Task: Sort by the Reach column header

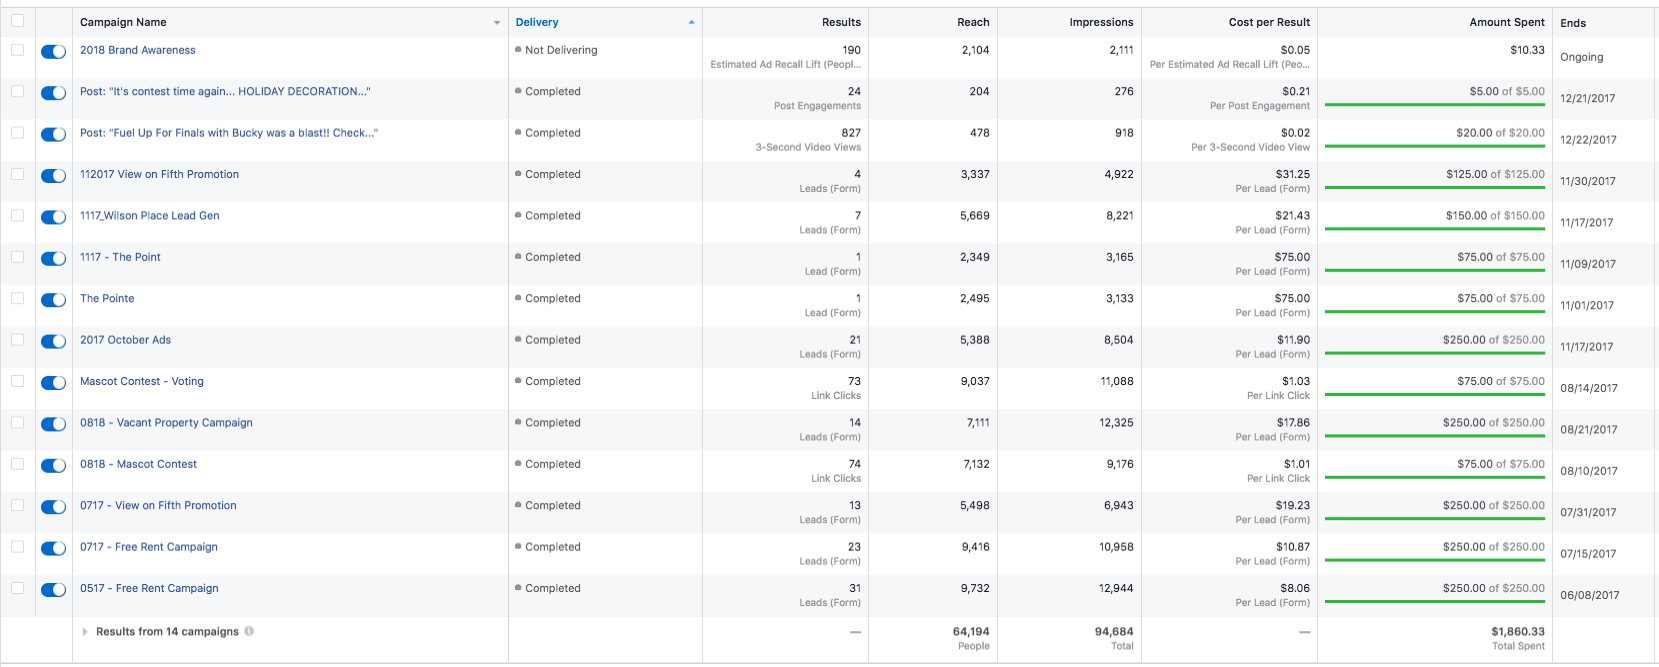Action: [x=973, y=22]
